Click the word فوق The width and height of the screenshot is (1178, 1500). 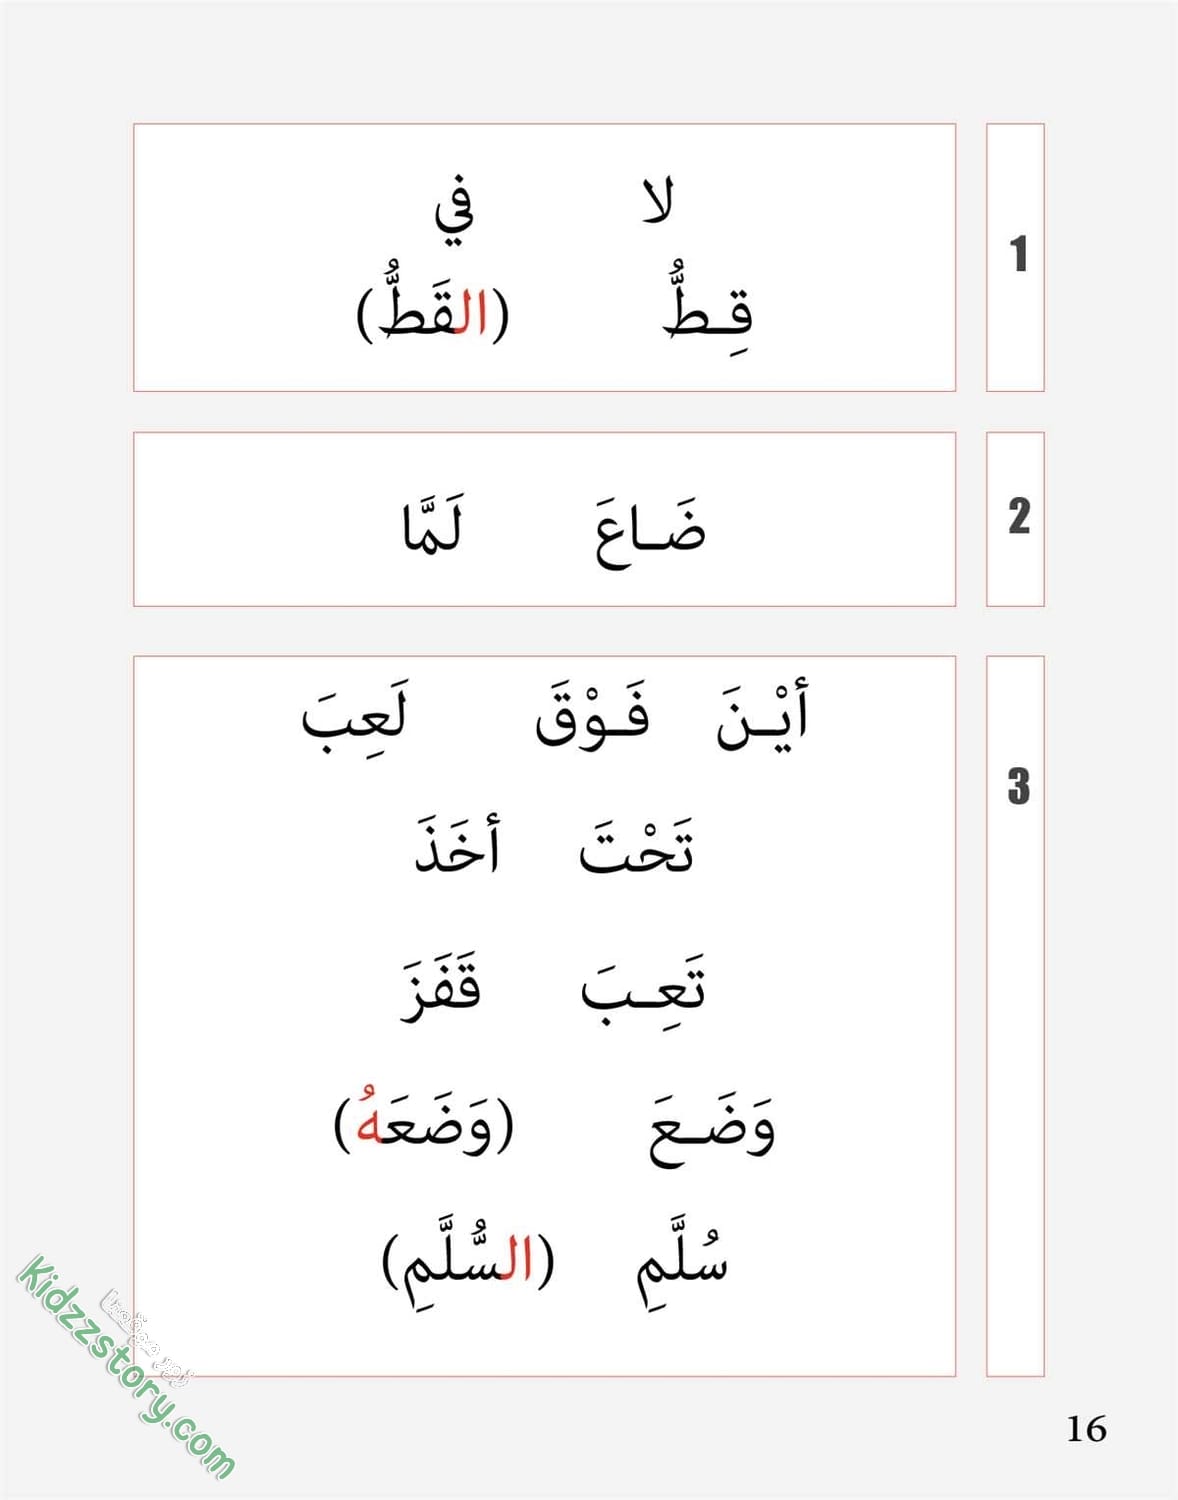[592, 714]
